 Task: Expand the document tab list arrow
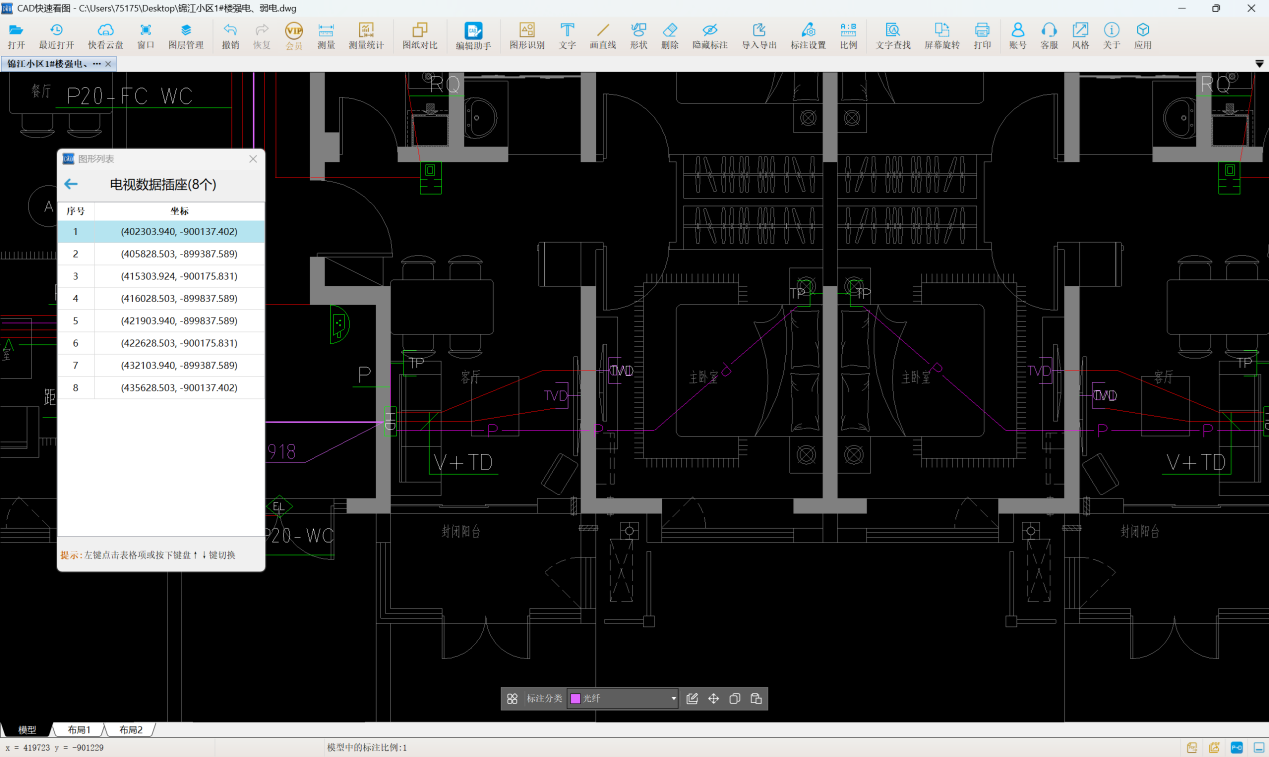(x=1259, y=64)
